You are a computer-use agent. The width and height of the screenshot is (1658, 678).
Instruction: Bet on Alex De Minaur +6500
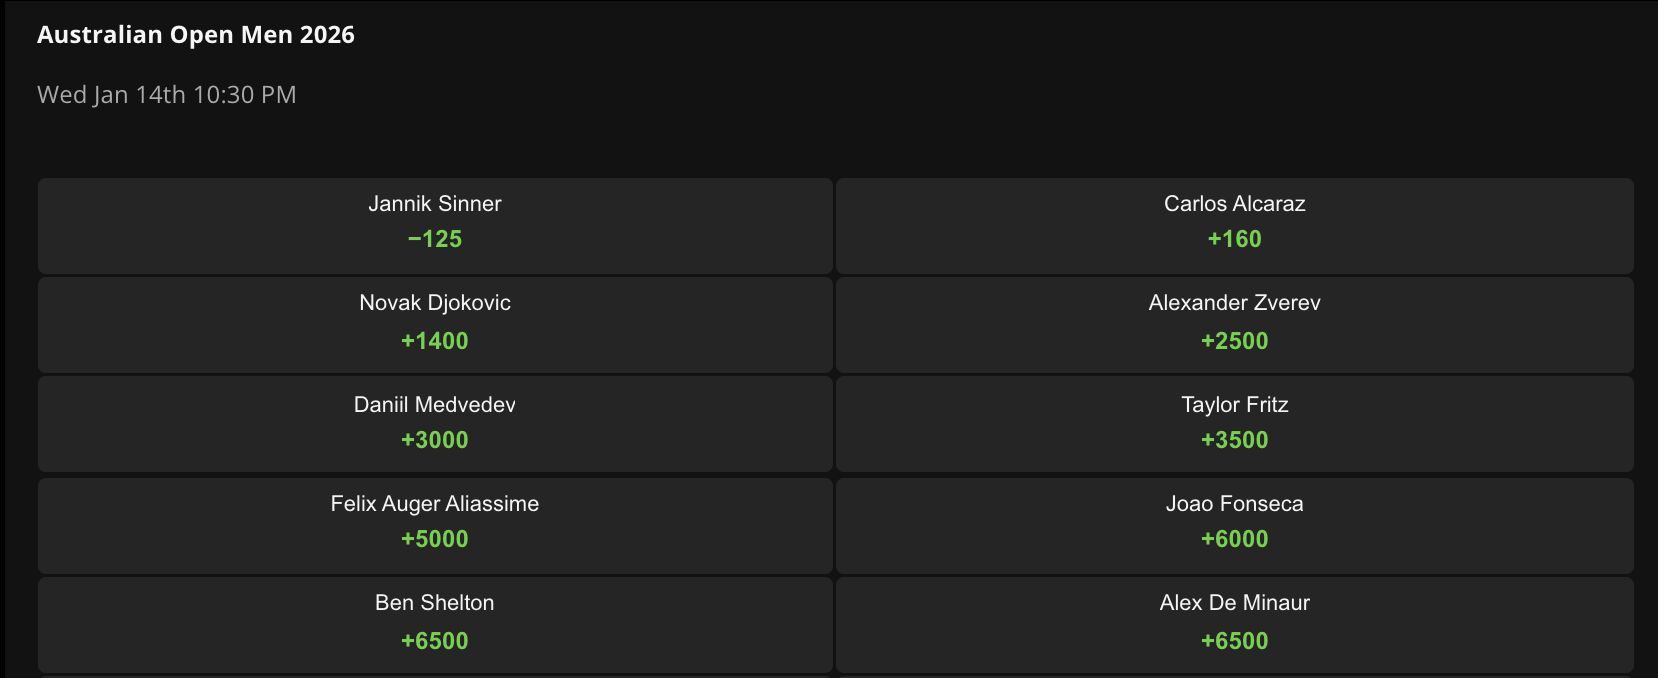tap(1234, 625)
